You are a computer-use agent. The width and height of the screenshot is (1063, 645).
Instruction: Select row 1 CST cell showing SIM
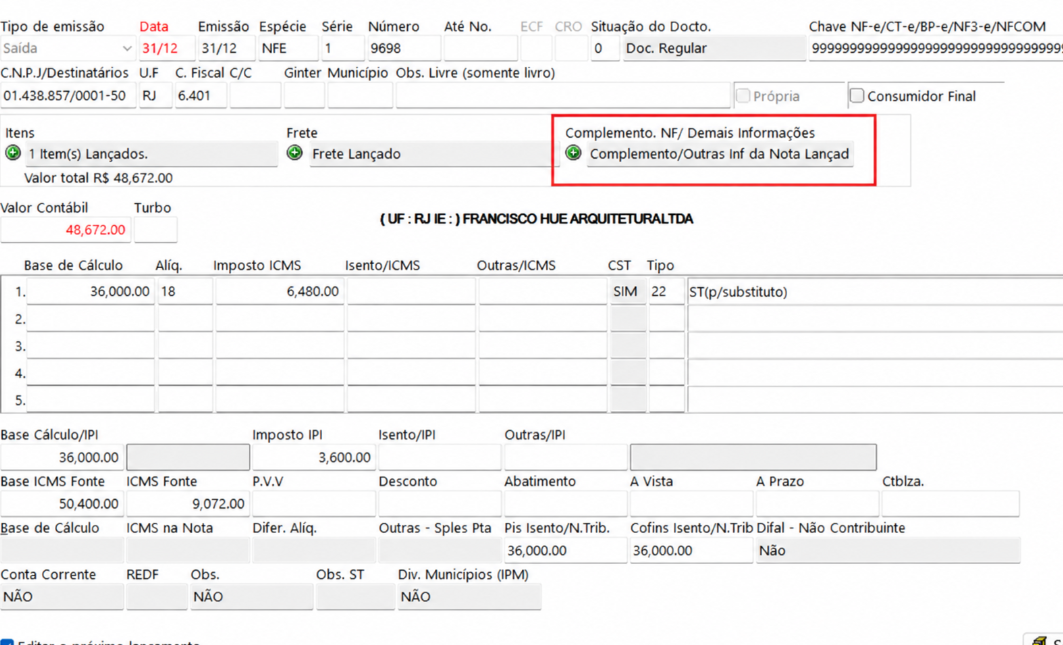[628, 292]
